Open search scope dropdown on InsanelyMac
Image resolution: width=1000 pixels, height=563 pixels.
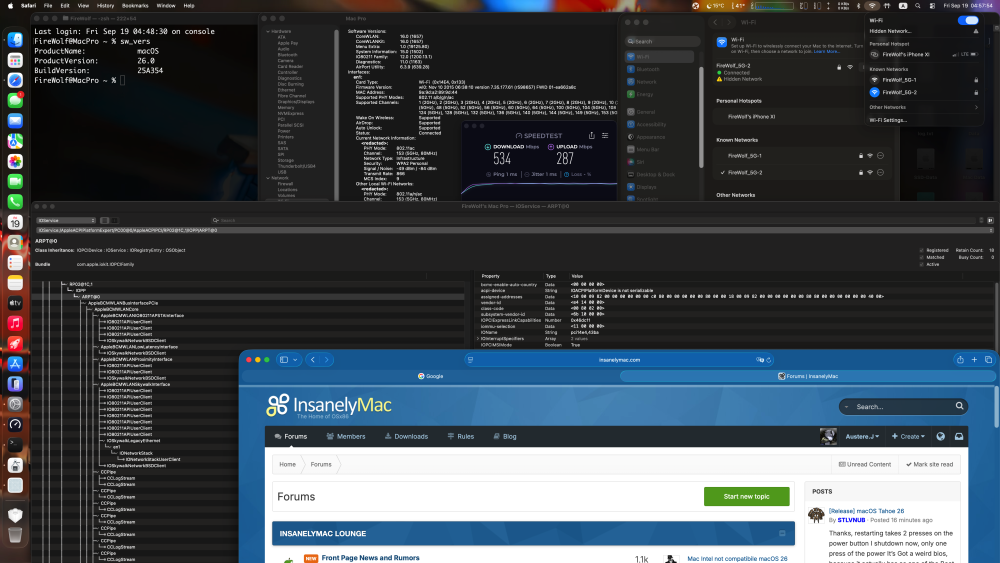[847, 407]
